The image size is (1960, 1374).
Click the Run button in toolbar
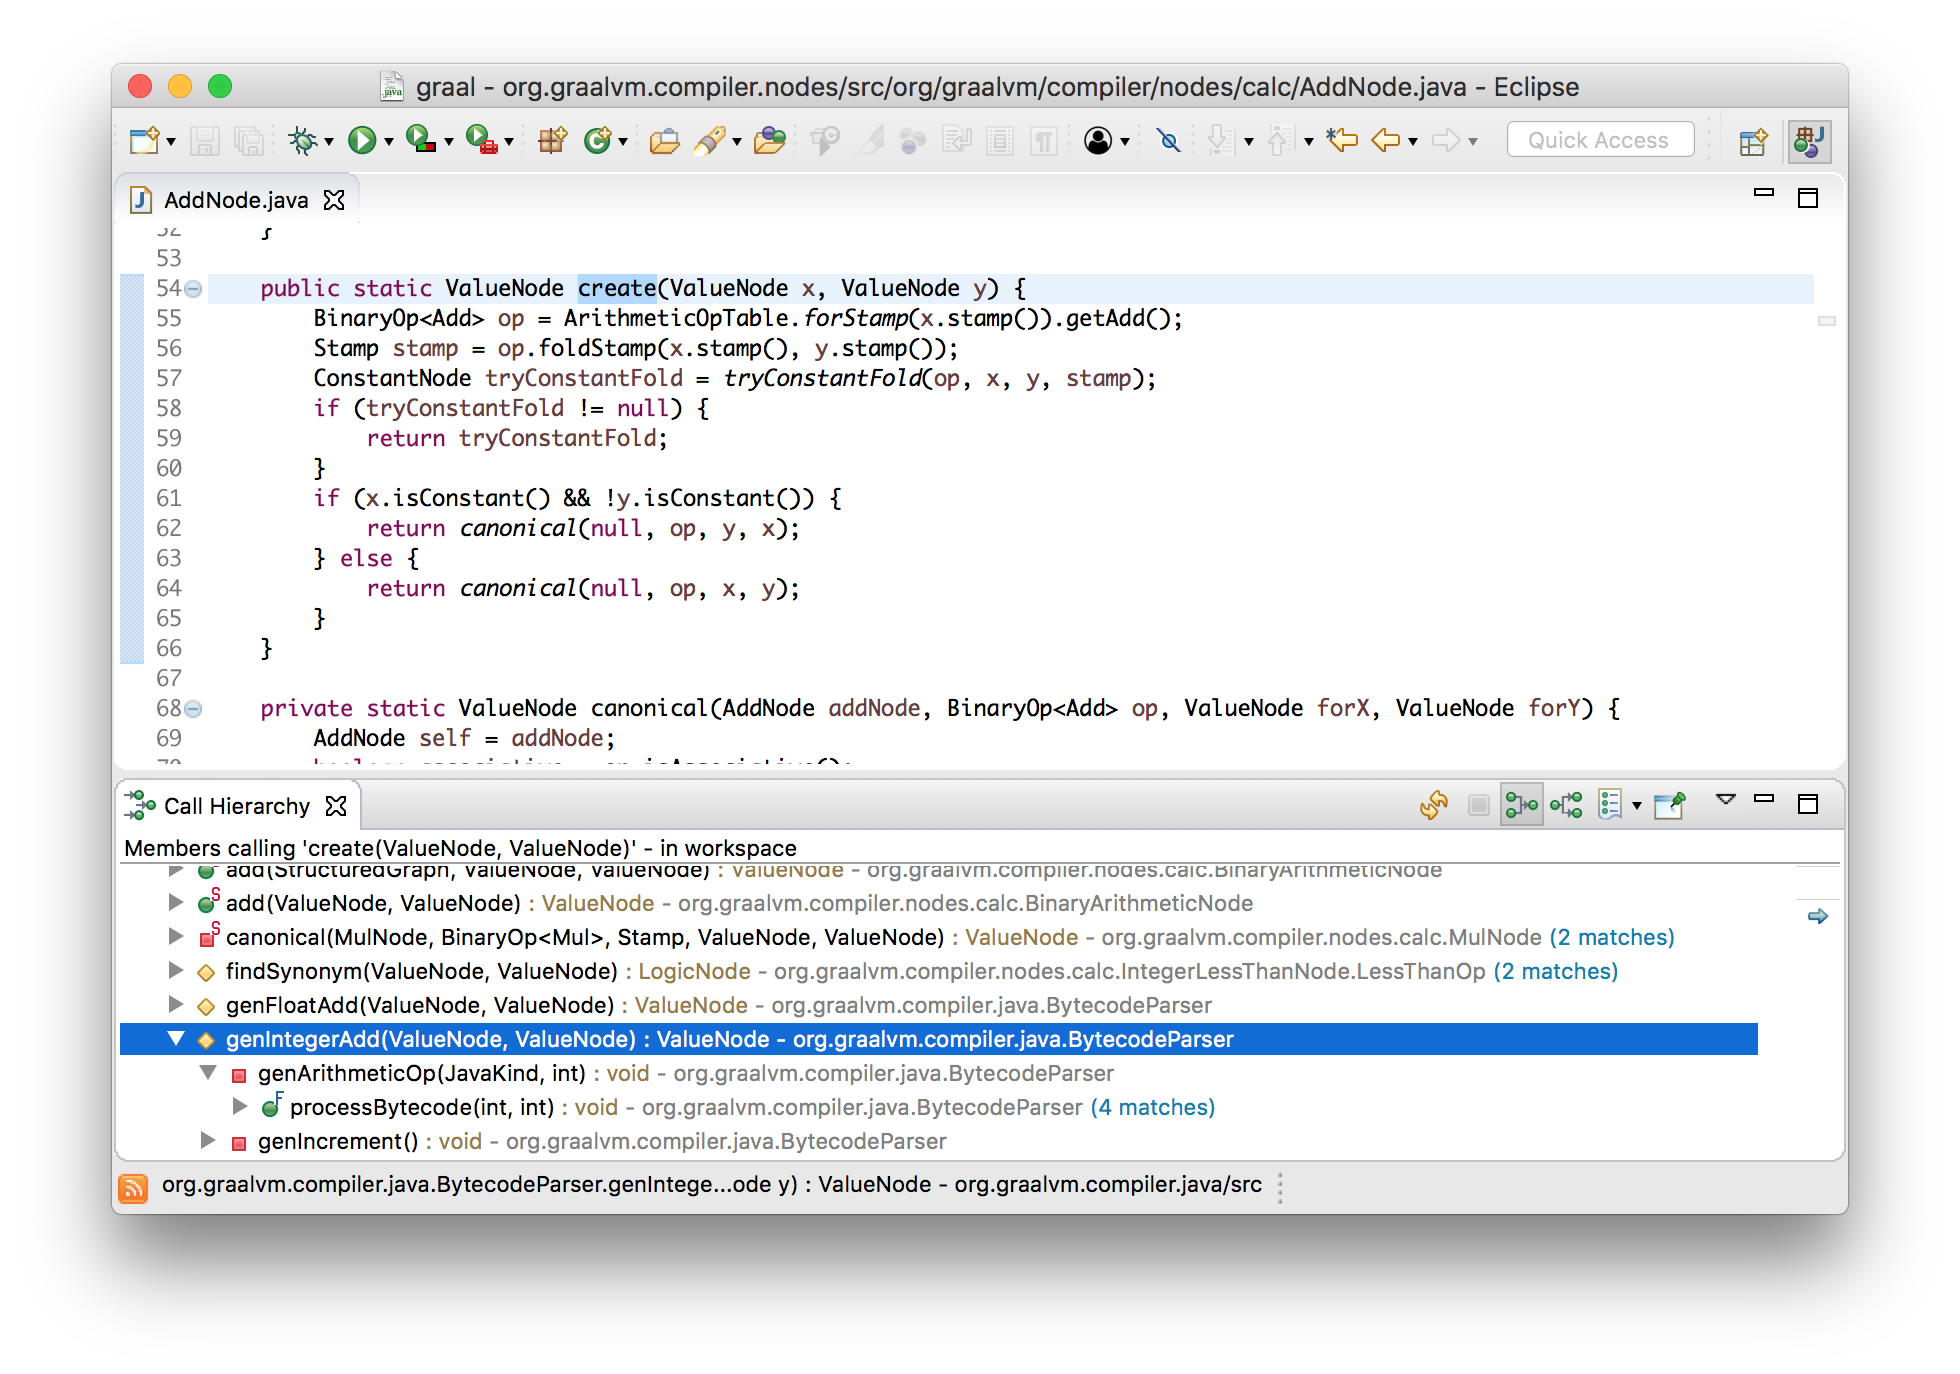[366, 138]
